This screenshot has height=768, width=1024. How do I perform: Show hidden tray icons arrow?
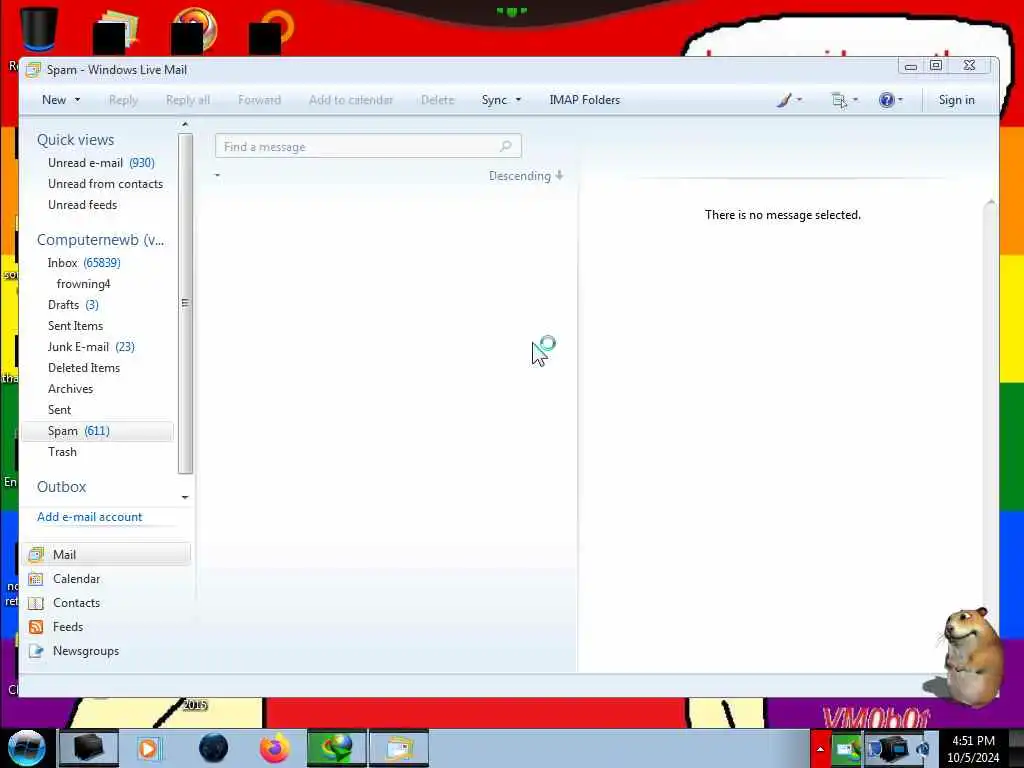click(x=820, y=749)
